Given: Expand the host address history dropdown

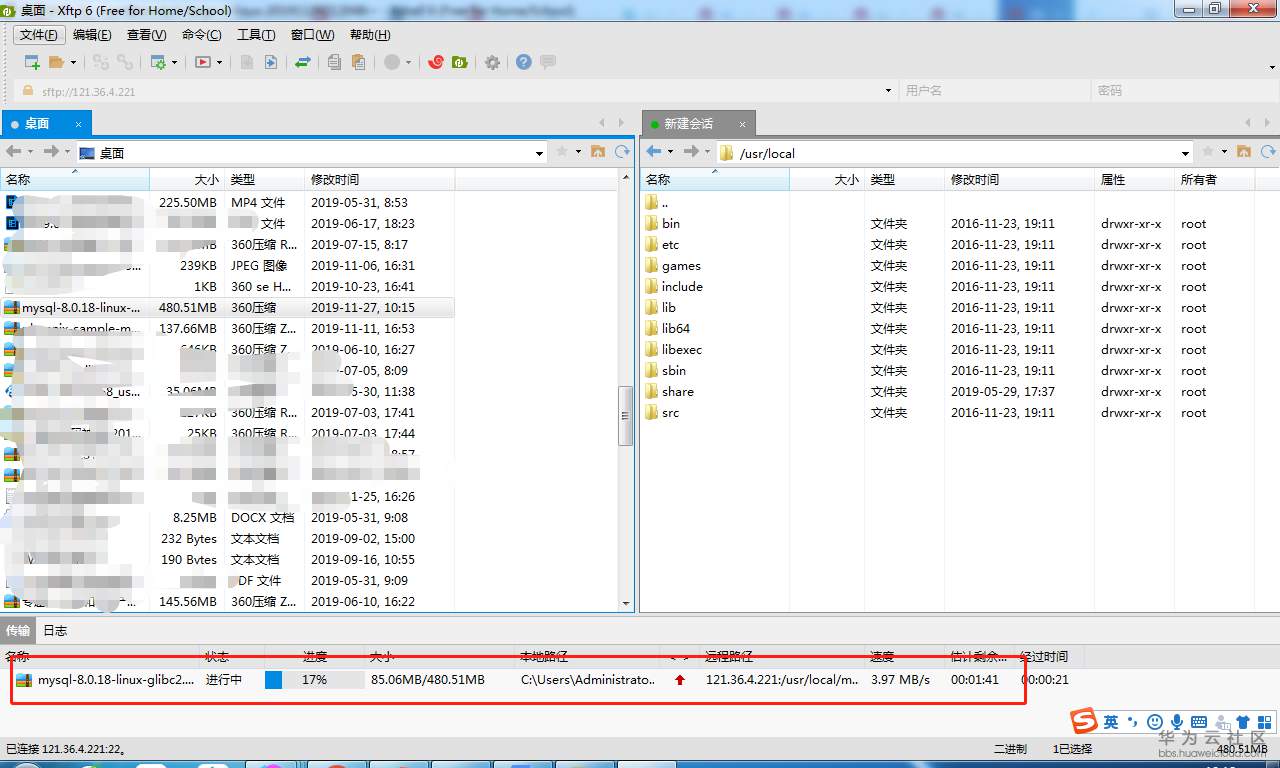Looking at the screenshot, I should [888, 91].
